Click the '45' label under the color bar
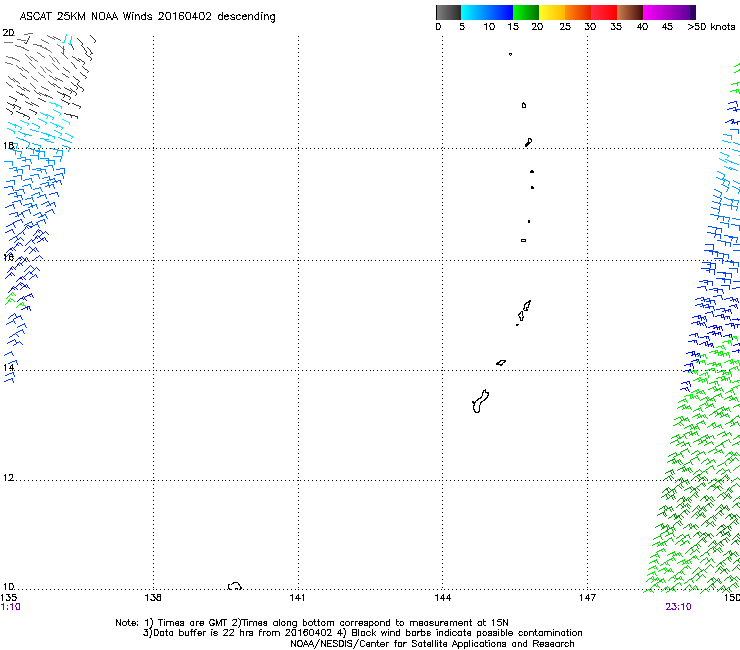This screenshot has width=740, height=650. pos(667,27)
